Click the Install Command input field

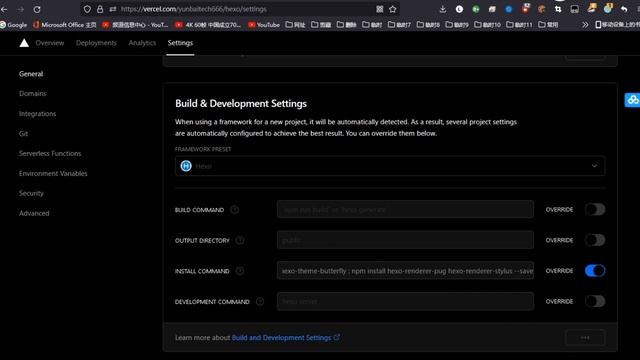coord(405,271)
